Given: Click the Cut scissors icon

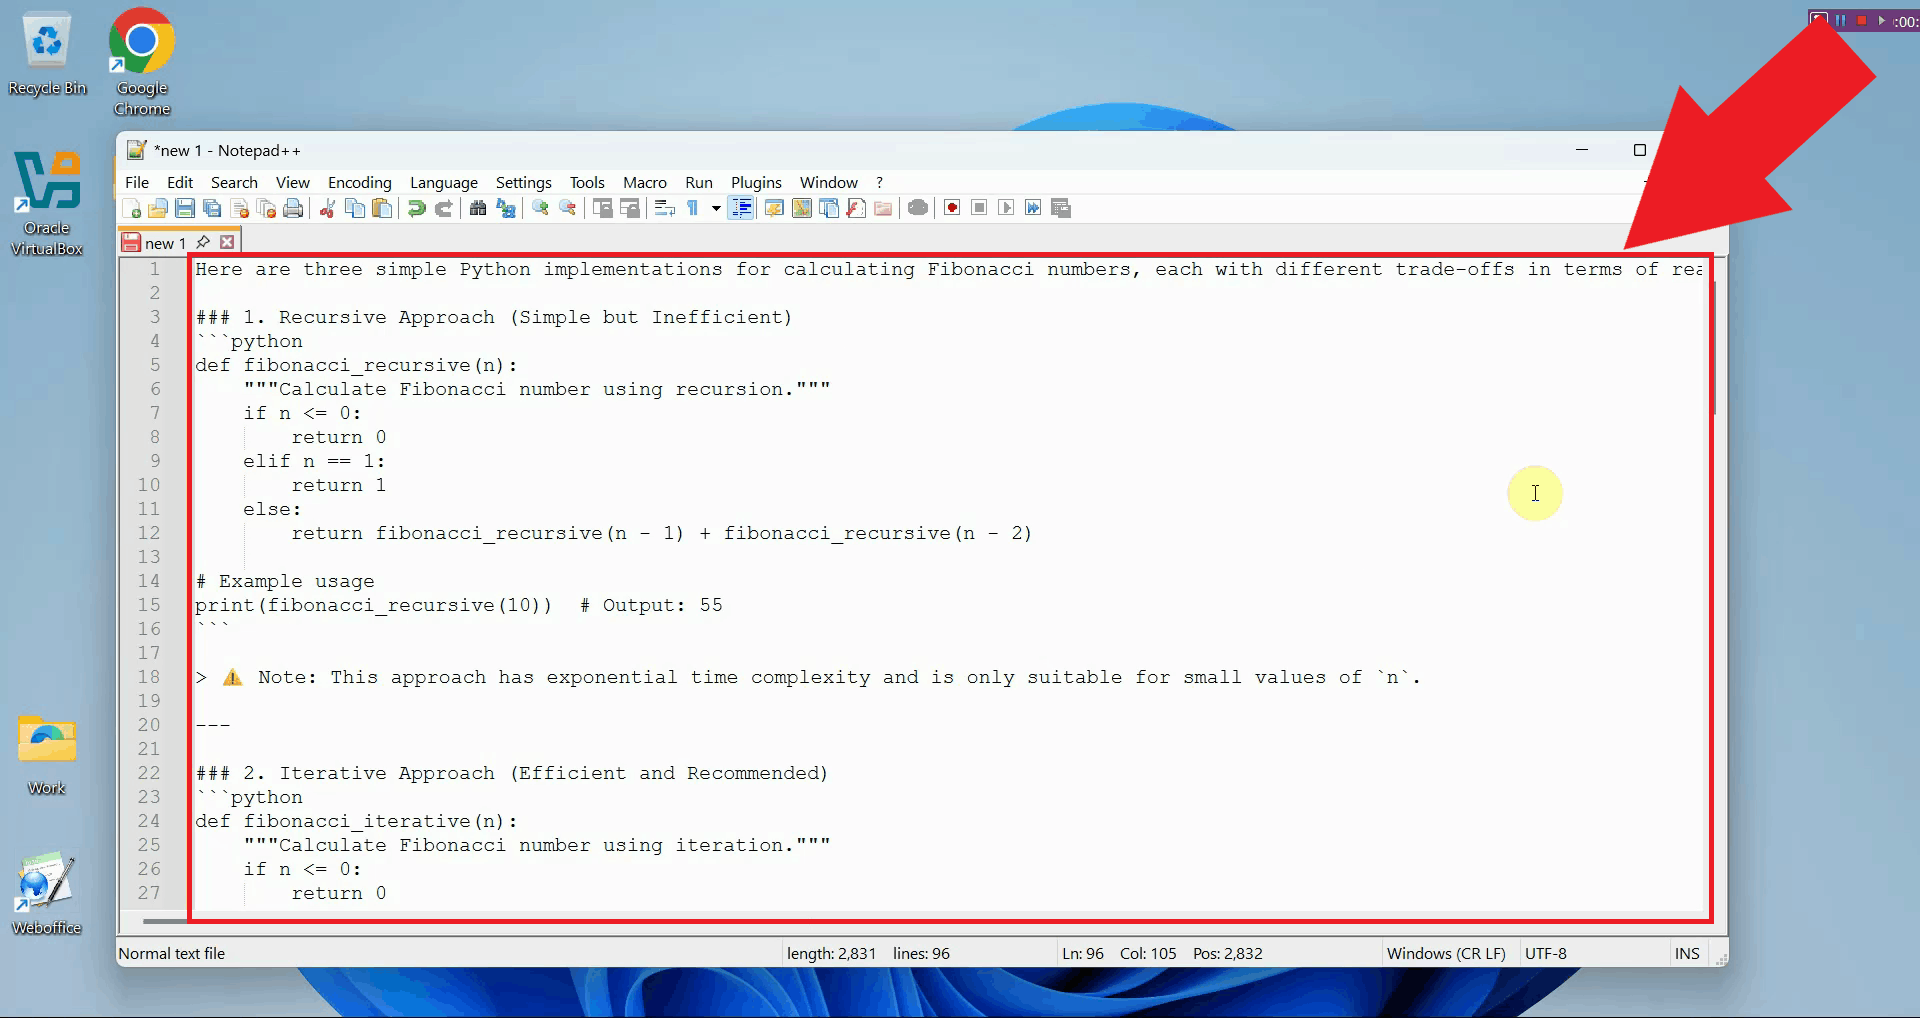Looking at the screenshot, I should 327,208.
